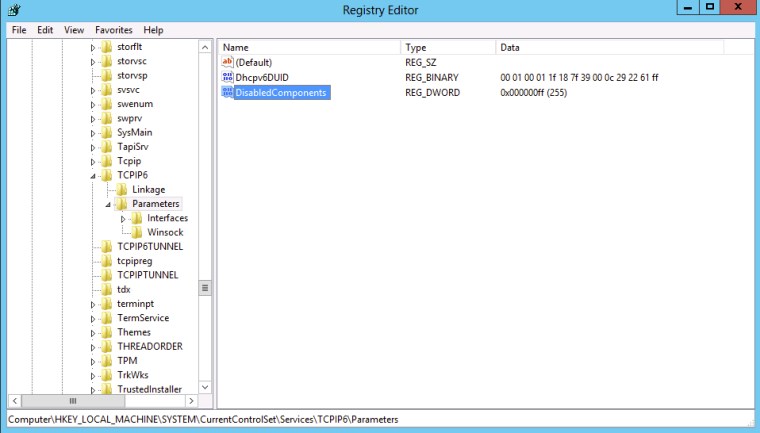Click the storvsc folder icon
760x433 pixels.
coord(107,61)
